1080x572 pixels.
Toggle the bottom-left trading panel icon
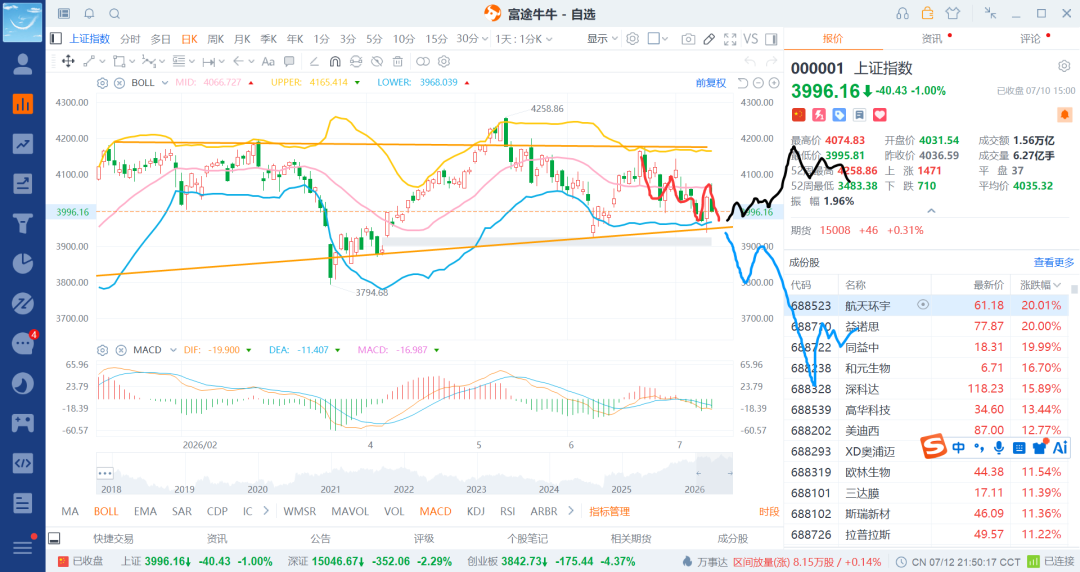[54, 538]
